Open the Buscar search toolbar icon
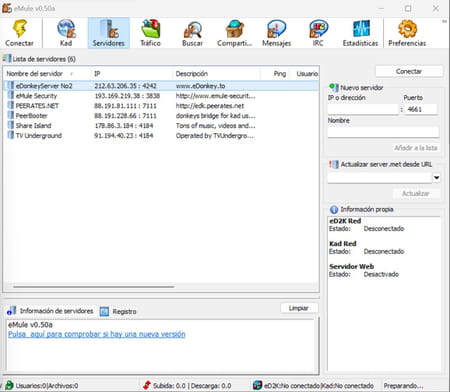The width and height of the screenshot is (450, 392). [x=193, y=29]
